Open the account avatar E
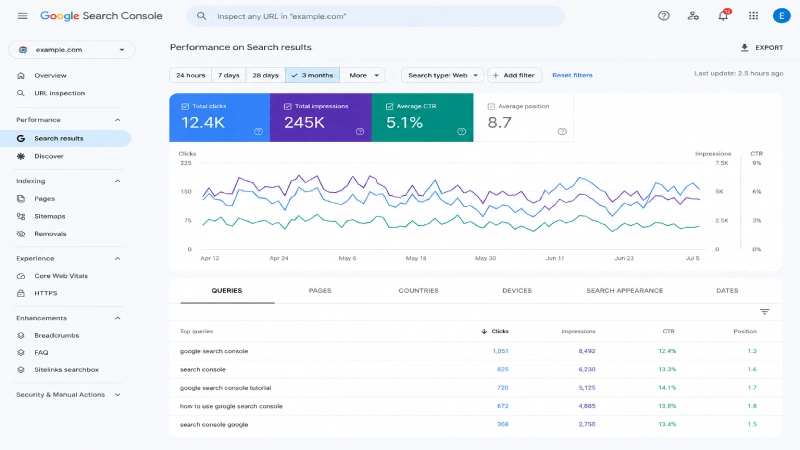 781,16
